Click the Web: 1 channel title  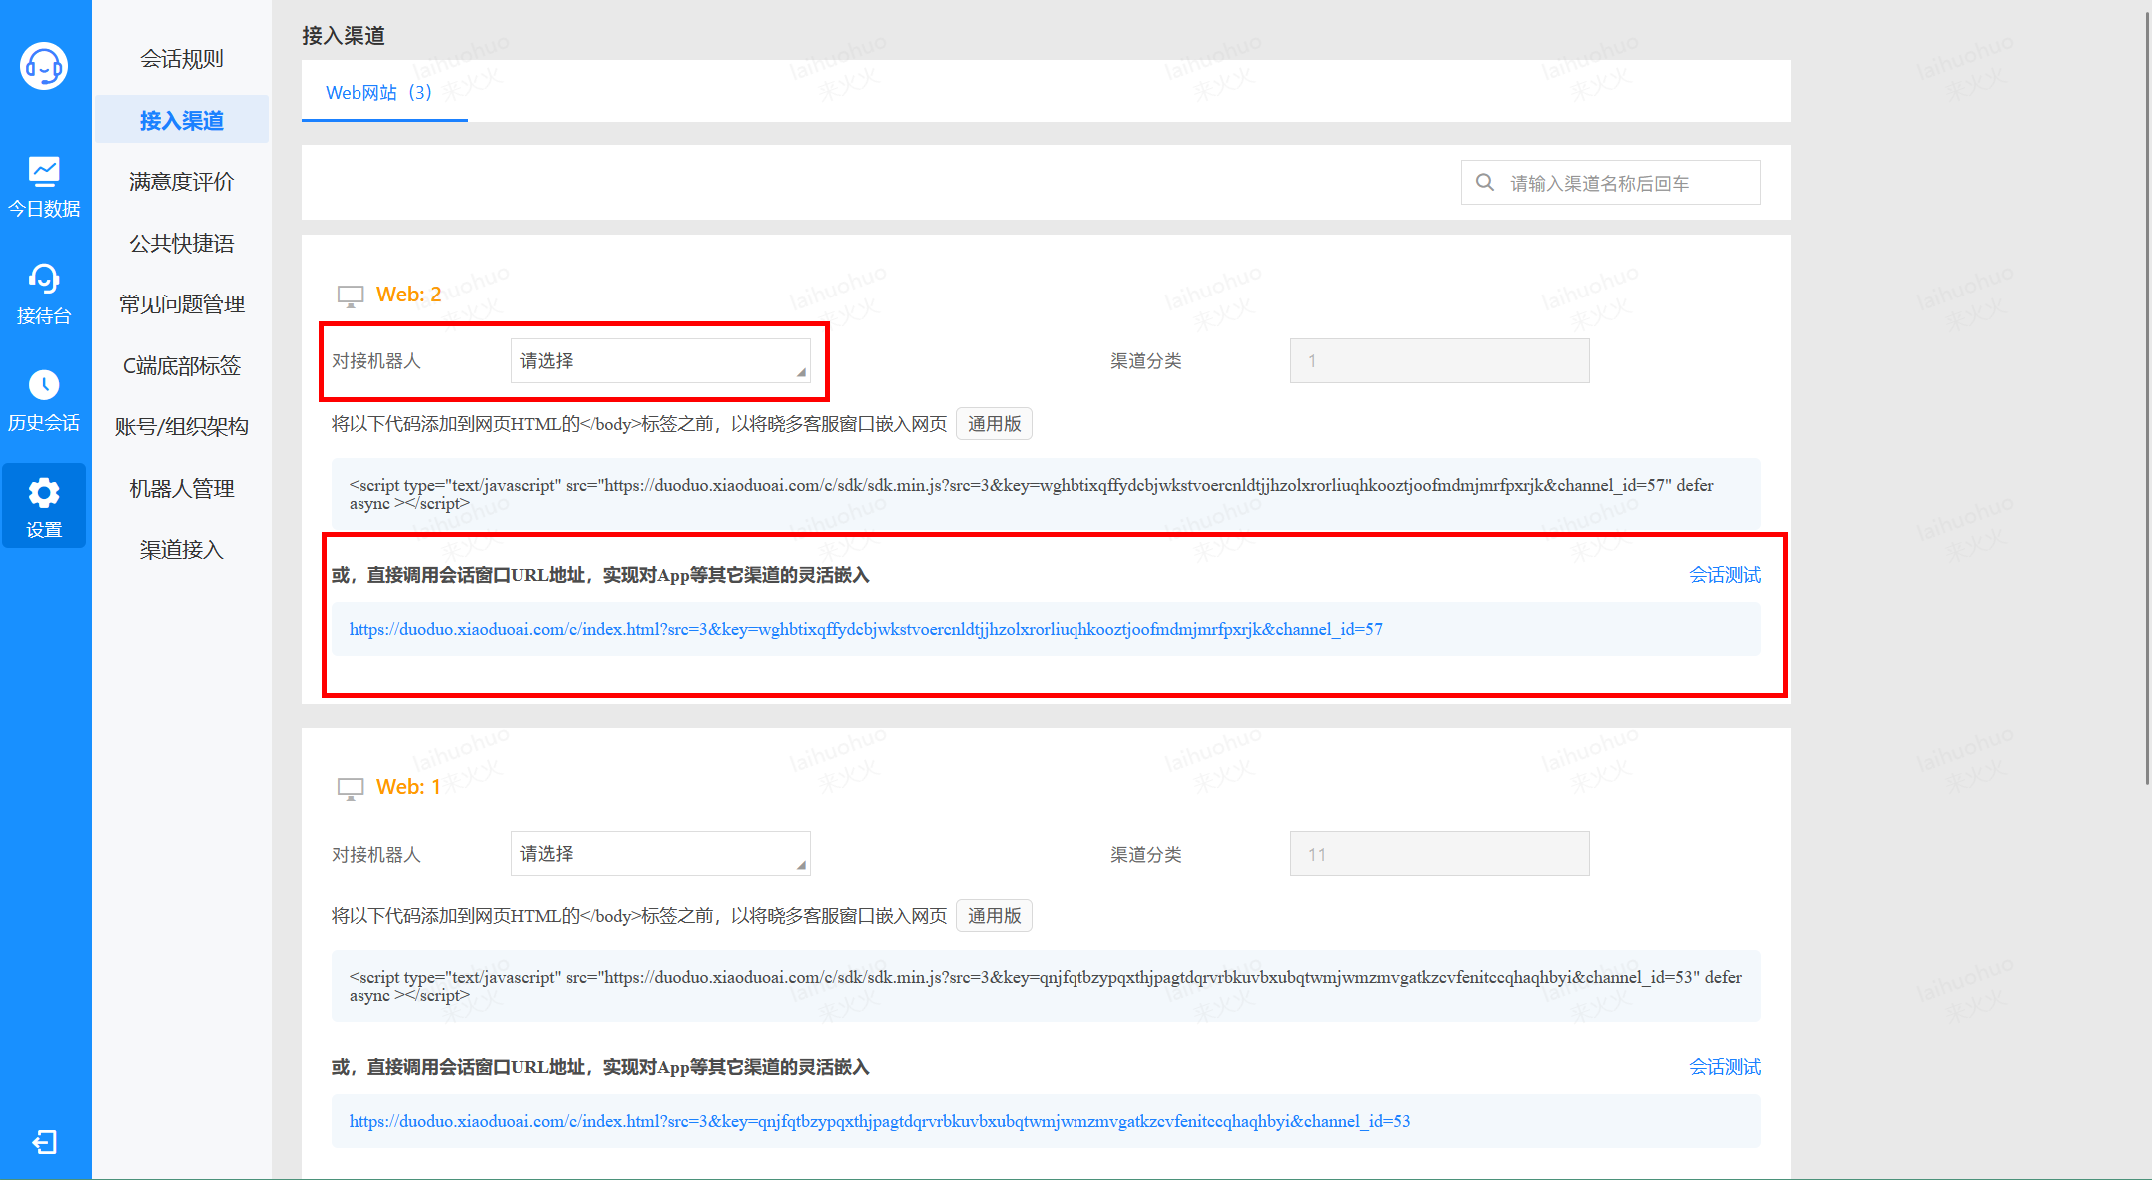point(408,788)
